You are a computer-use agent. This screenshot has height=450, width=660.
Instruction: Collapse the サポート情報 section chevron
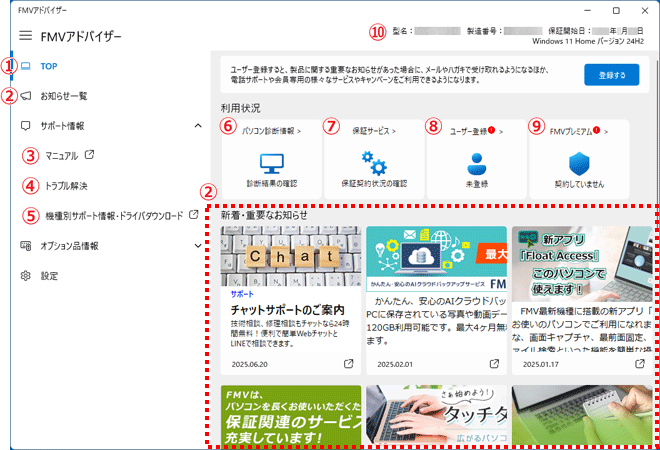click(x=198, y=126)
